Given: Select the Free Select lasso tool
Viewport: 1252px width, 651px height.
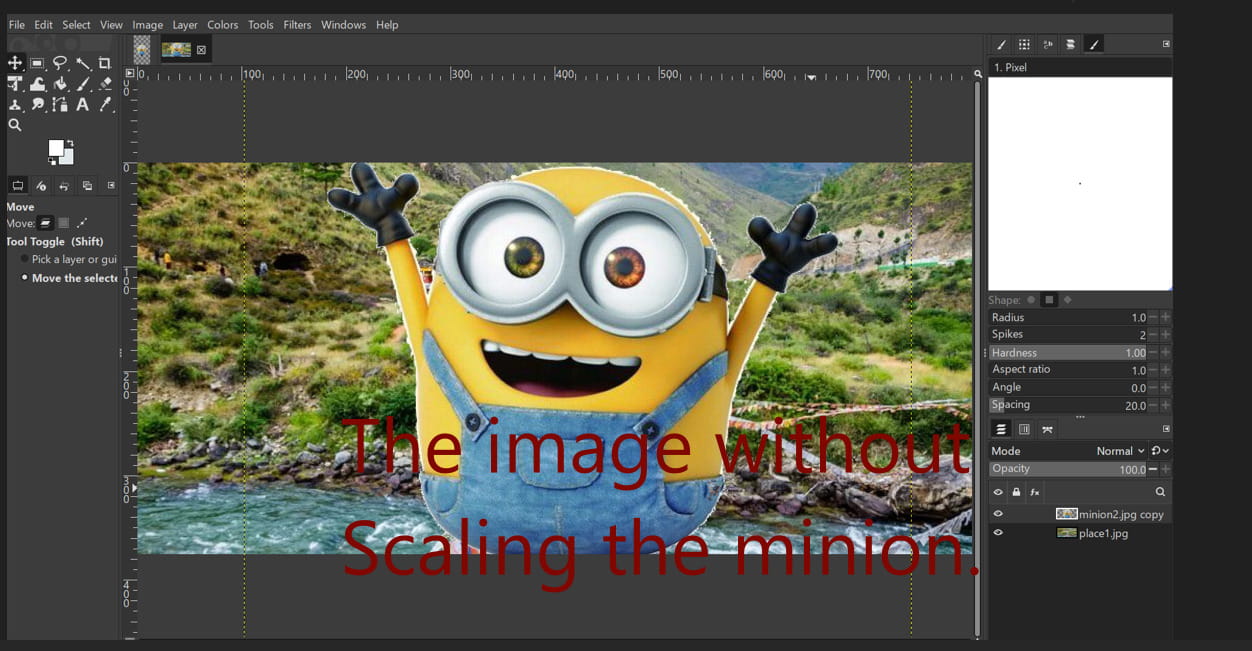Looking at the screenshot, I should coord(60,63).
